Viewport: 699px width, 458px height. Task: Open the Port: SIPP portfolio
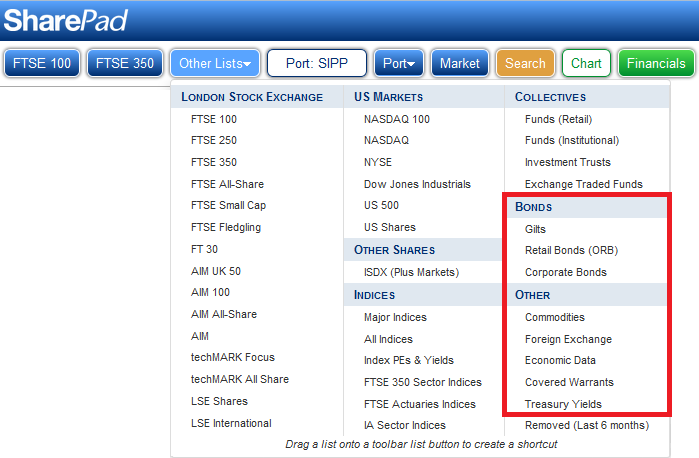click(317, 63)
